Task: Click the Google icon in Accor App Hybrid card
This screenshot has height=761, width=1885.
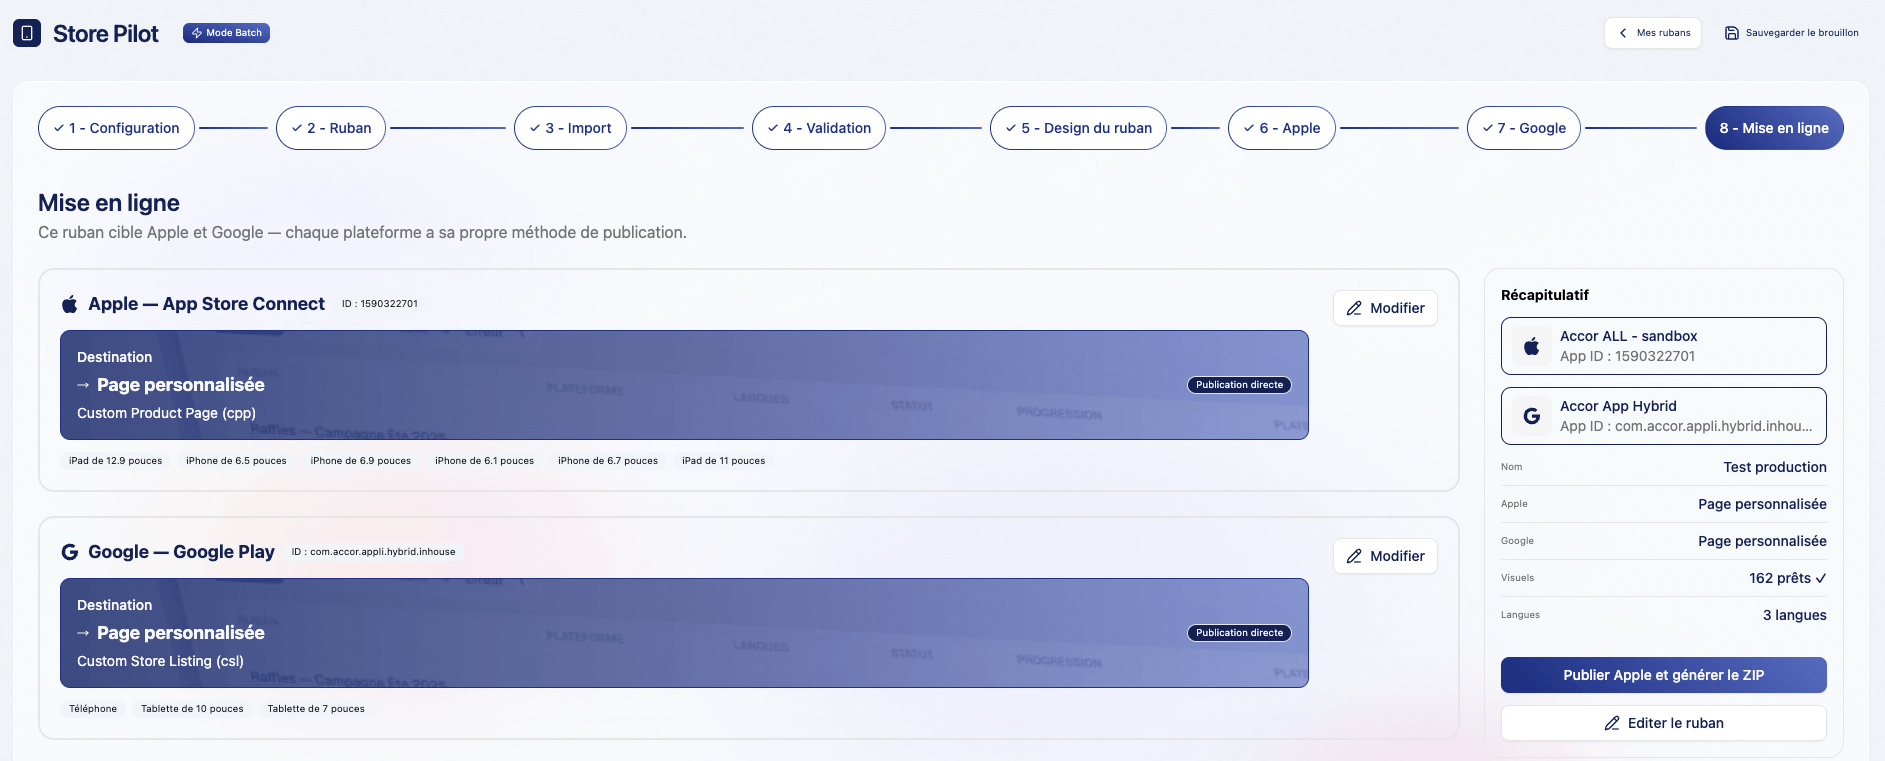Action: pos(1531,416)
